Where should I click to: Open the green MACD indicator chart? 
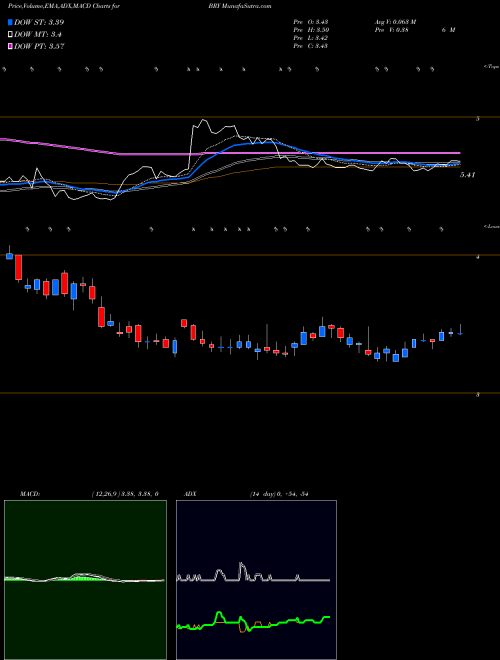point(85,580)
